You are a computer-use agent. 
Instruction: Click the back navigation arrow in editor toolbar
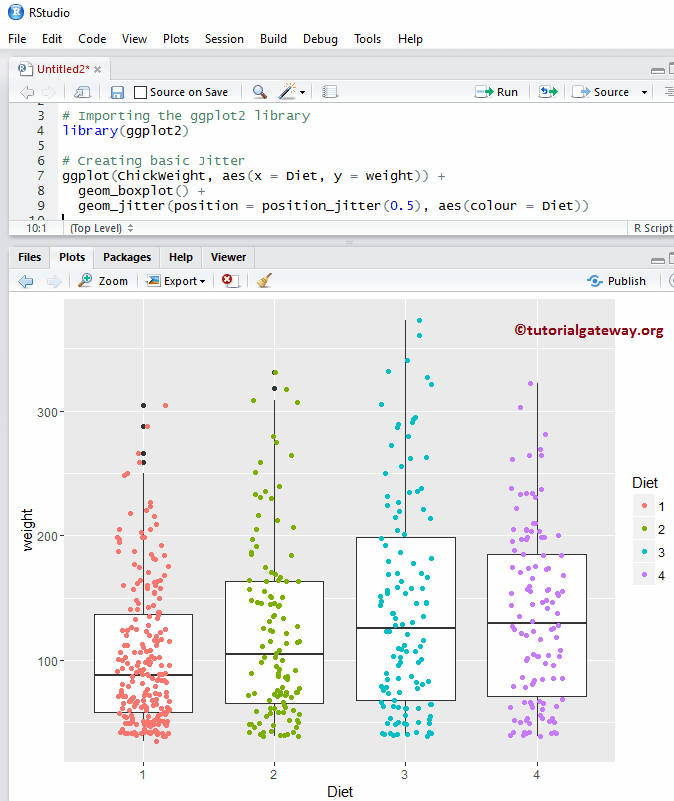[27, 92]
